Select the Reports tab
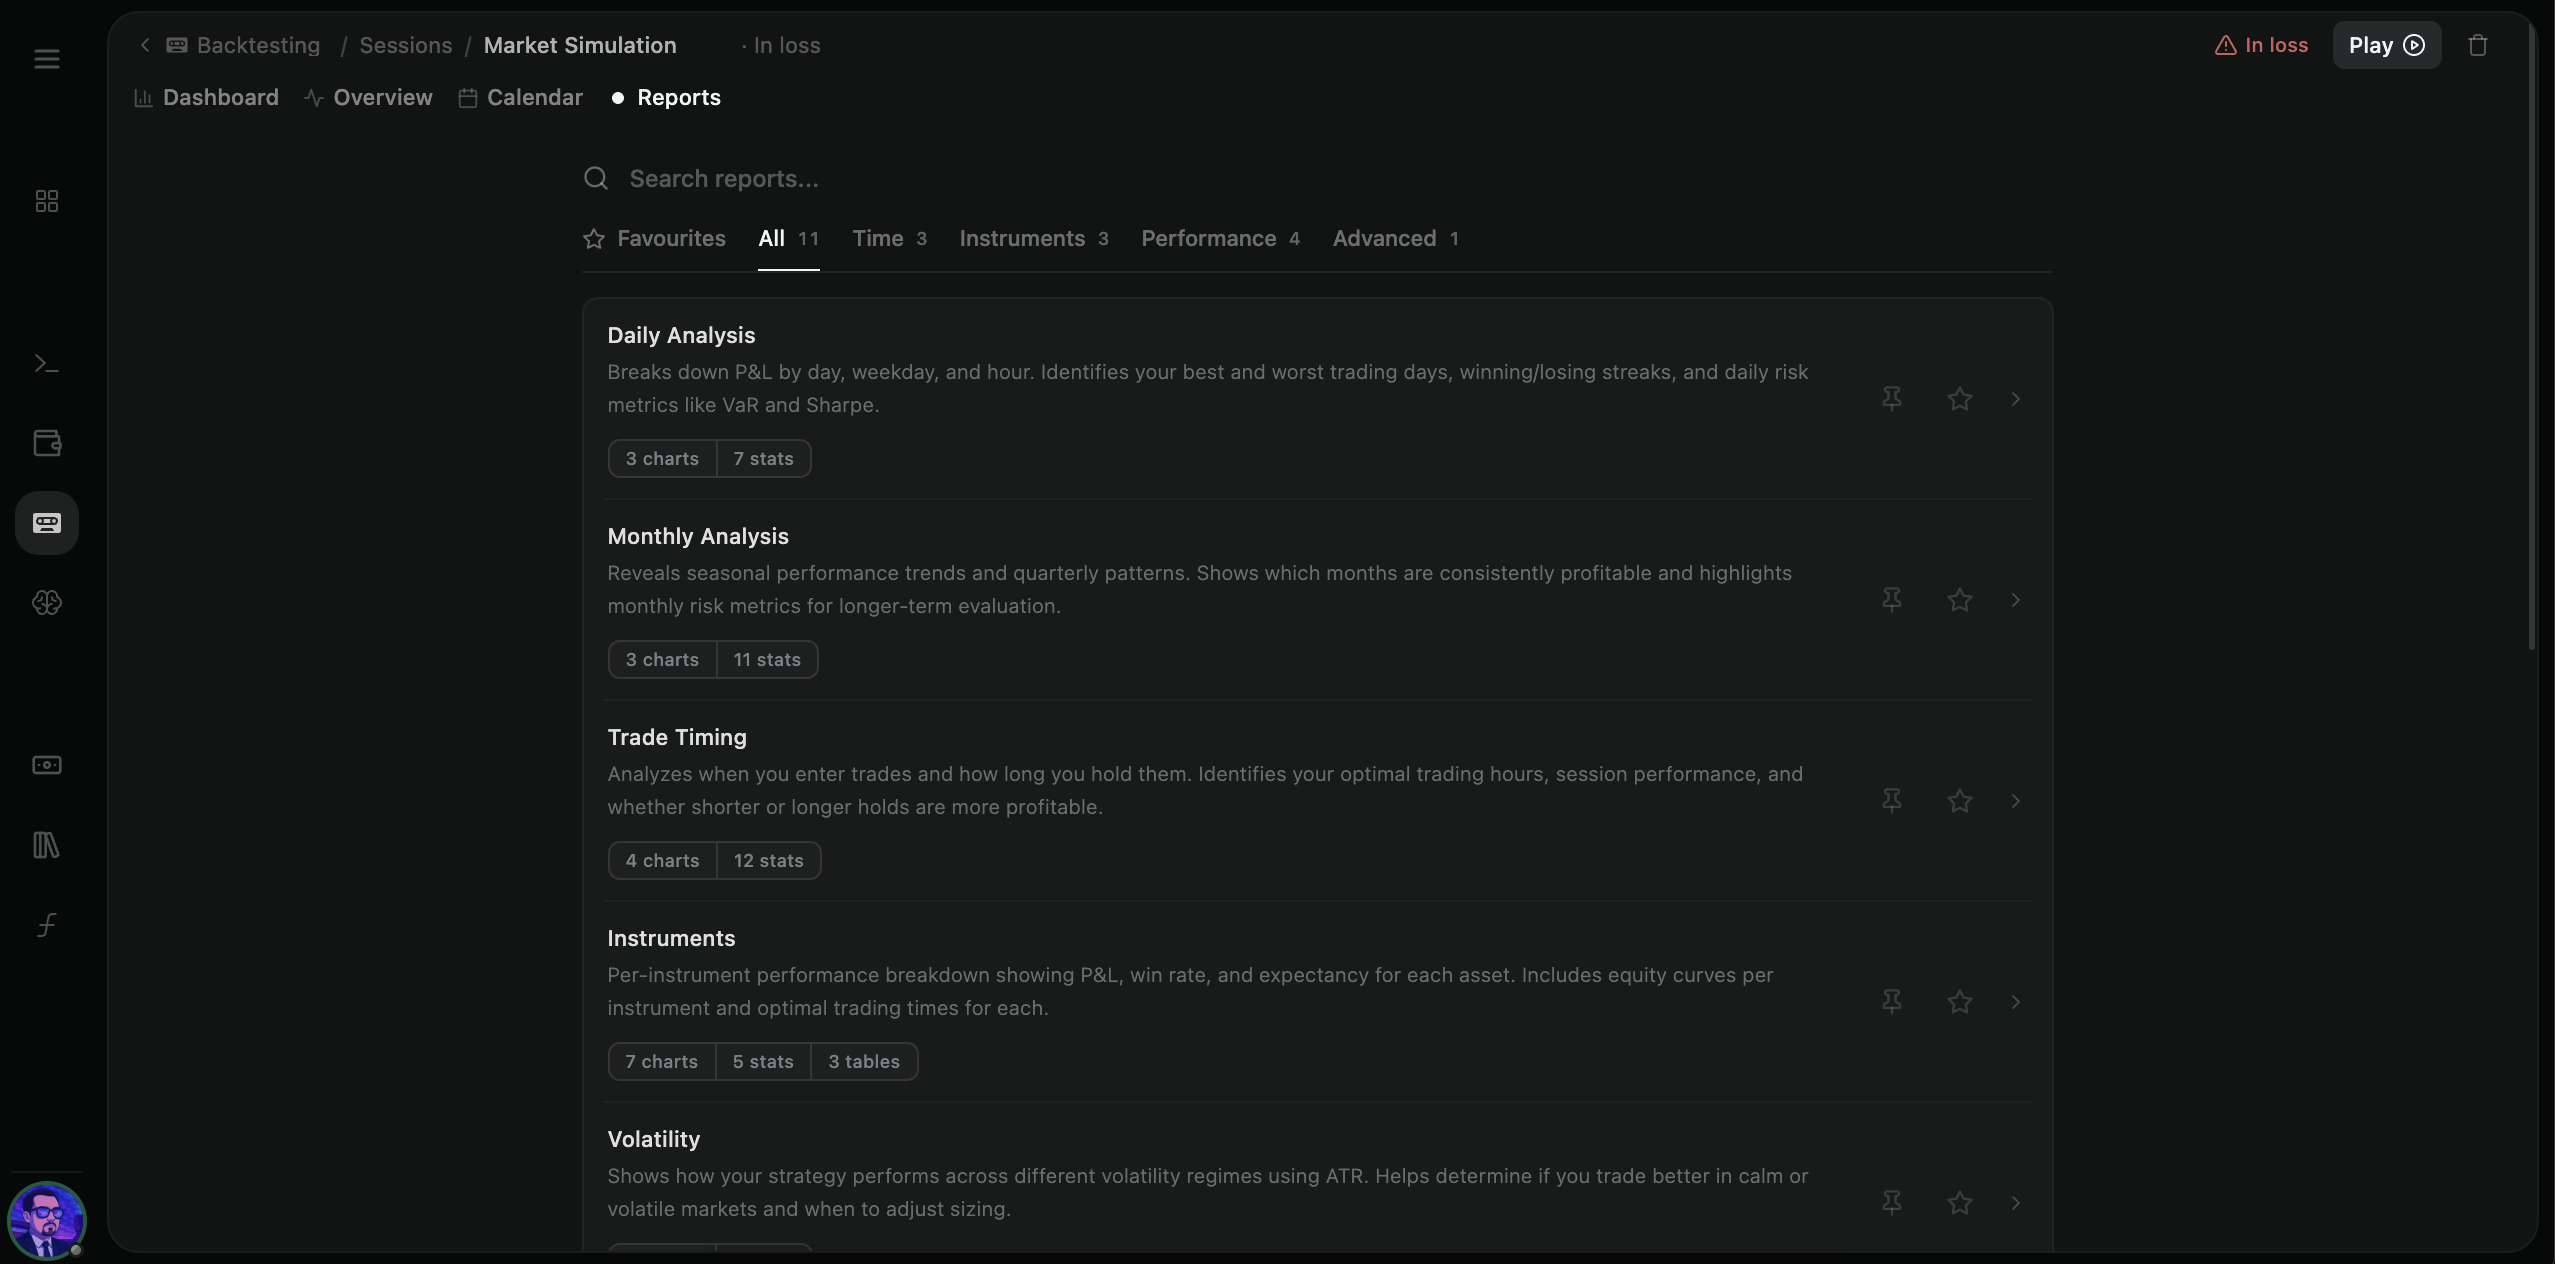Image resolution: width=2555 pixels, height=1264 pixels. pyautogui.click(x=666, y=97)
